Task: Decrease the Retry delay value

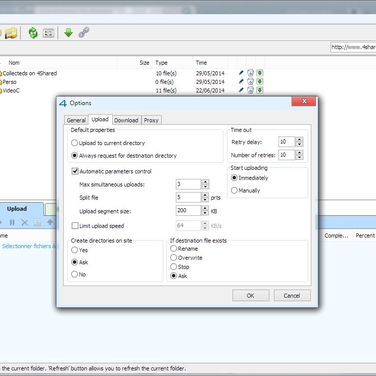Action: pos(299,144)
